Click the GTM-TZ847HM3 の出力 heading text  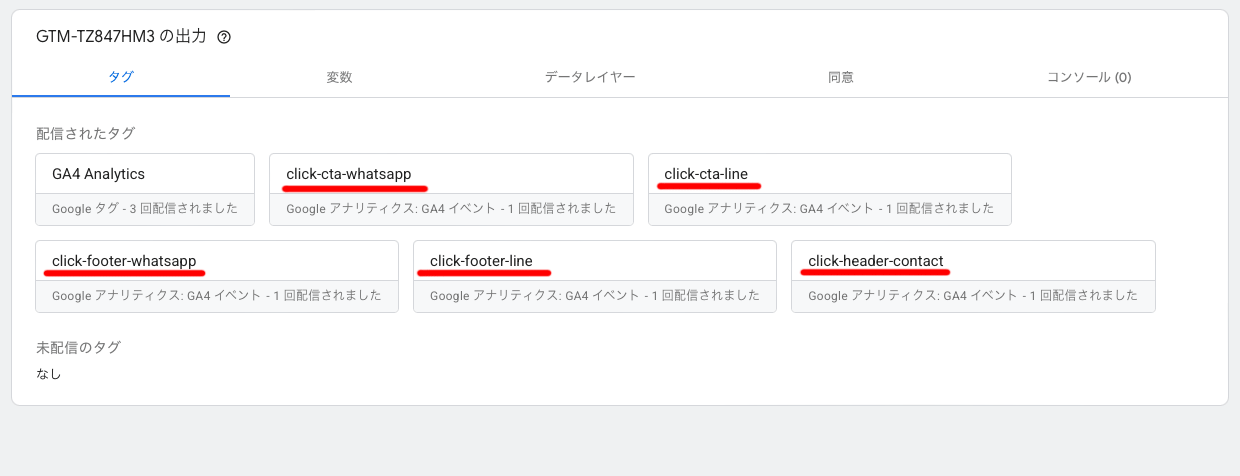coord(121,37)
